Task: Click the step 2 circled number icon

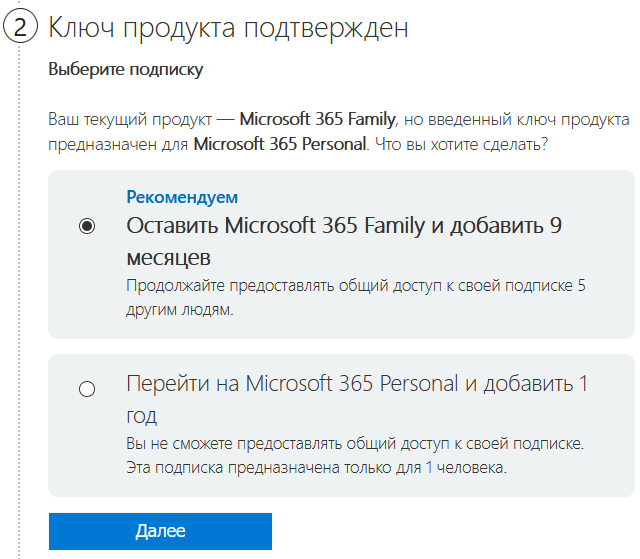Action: pyautogui.click(x=20, y=27)
